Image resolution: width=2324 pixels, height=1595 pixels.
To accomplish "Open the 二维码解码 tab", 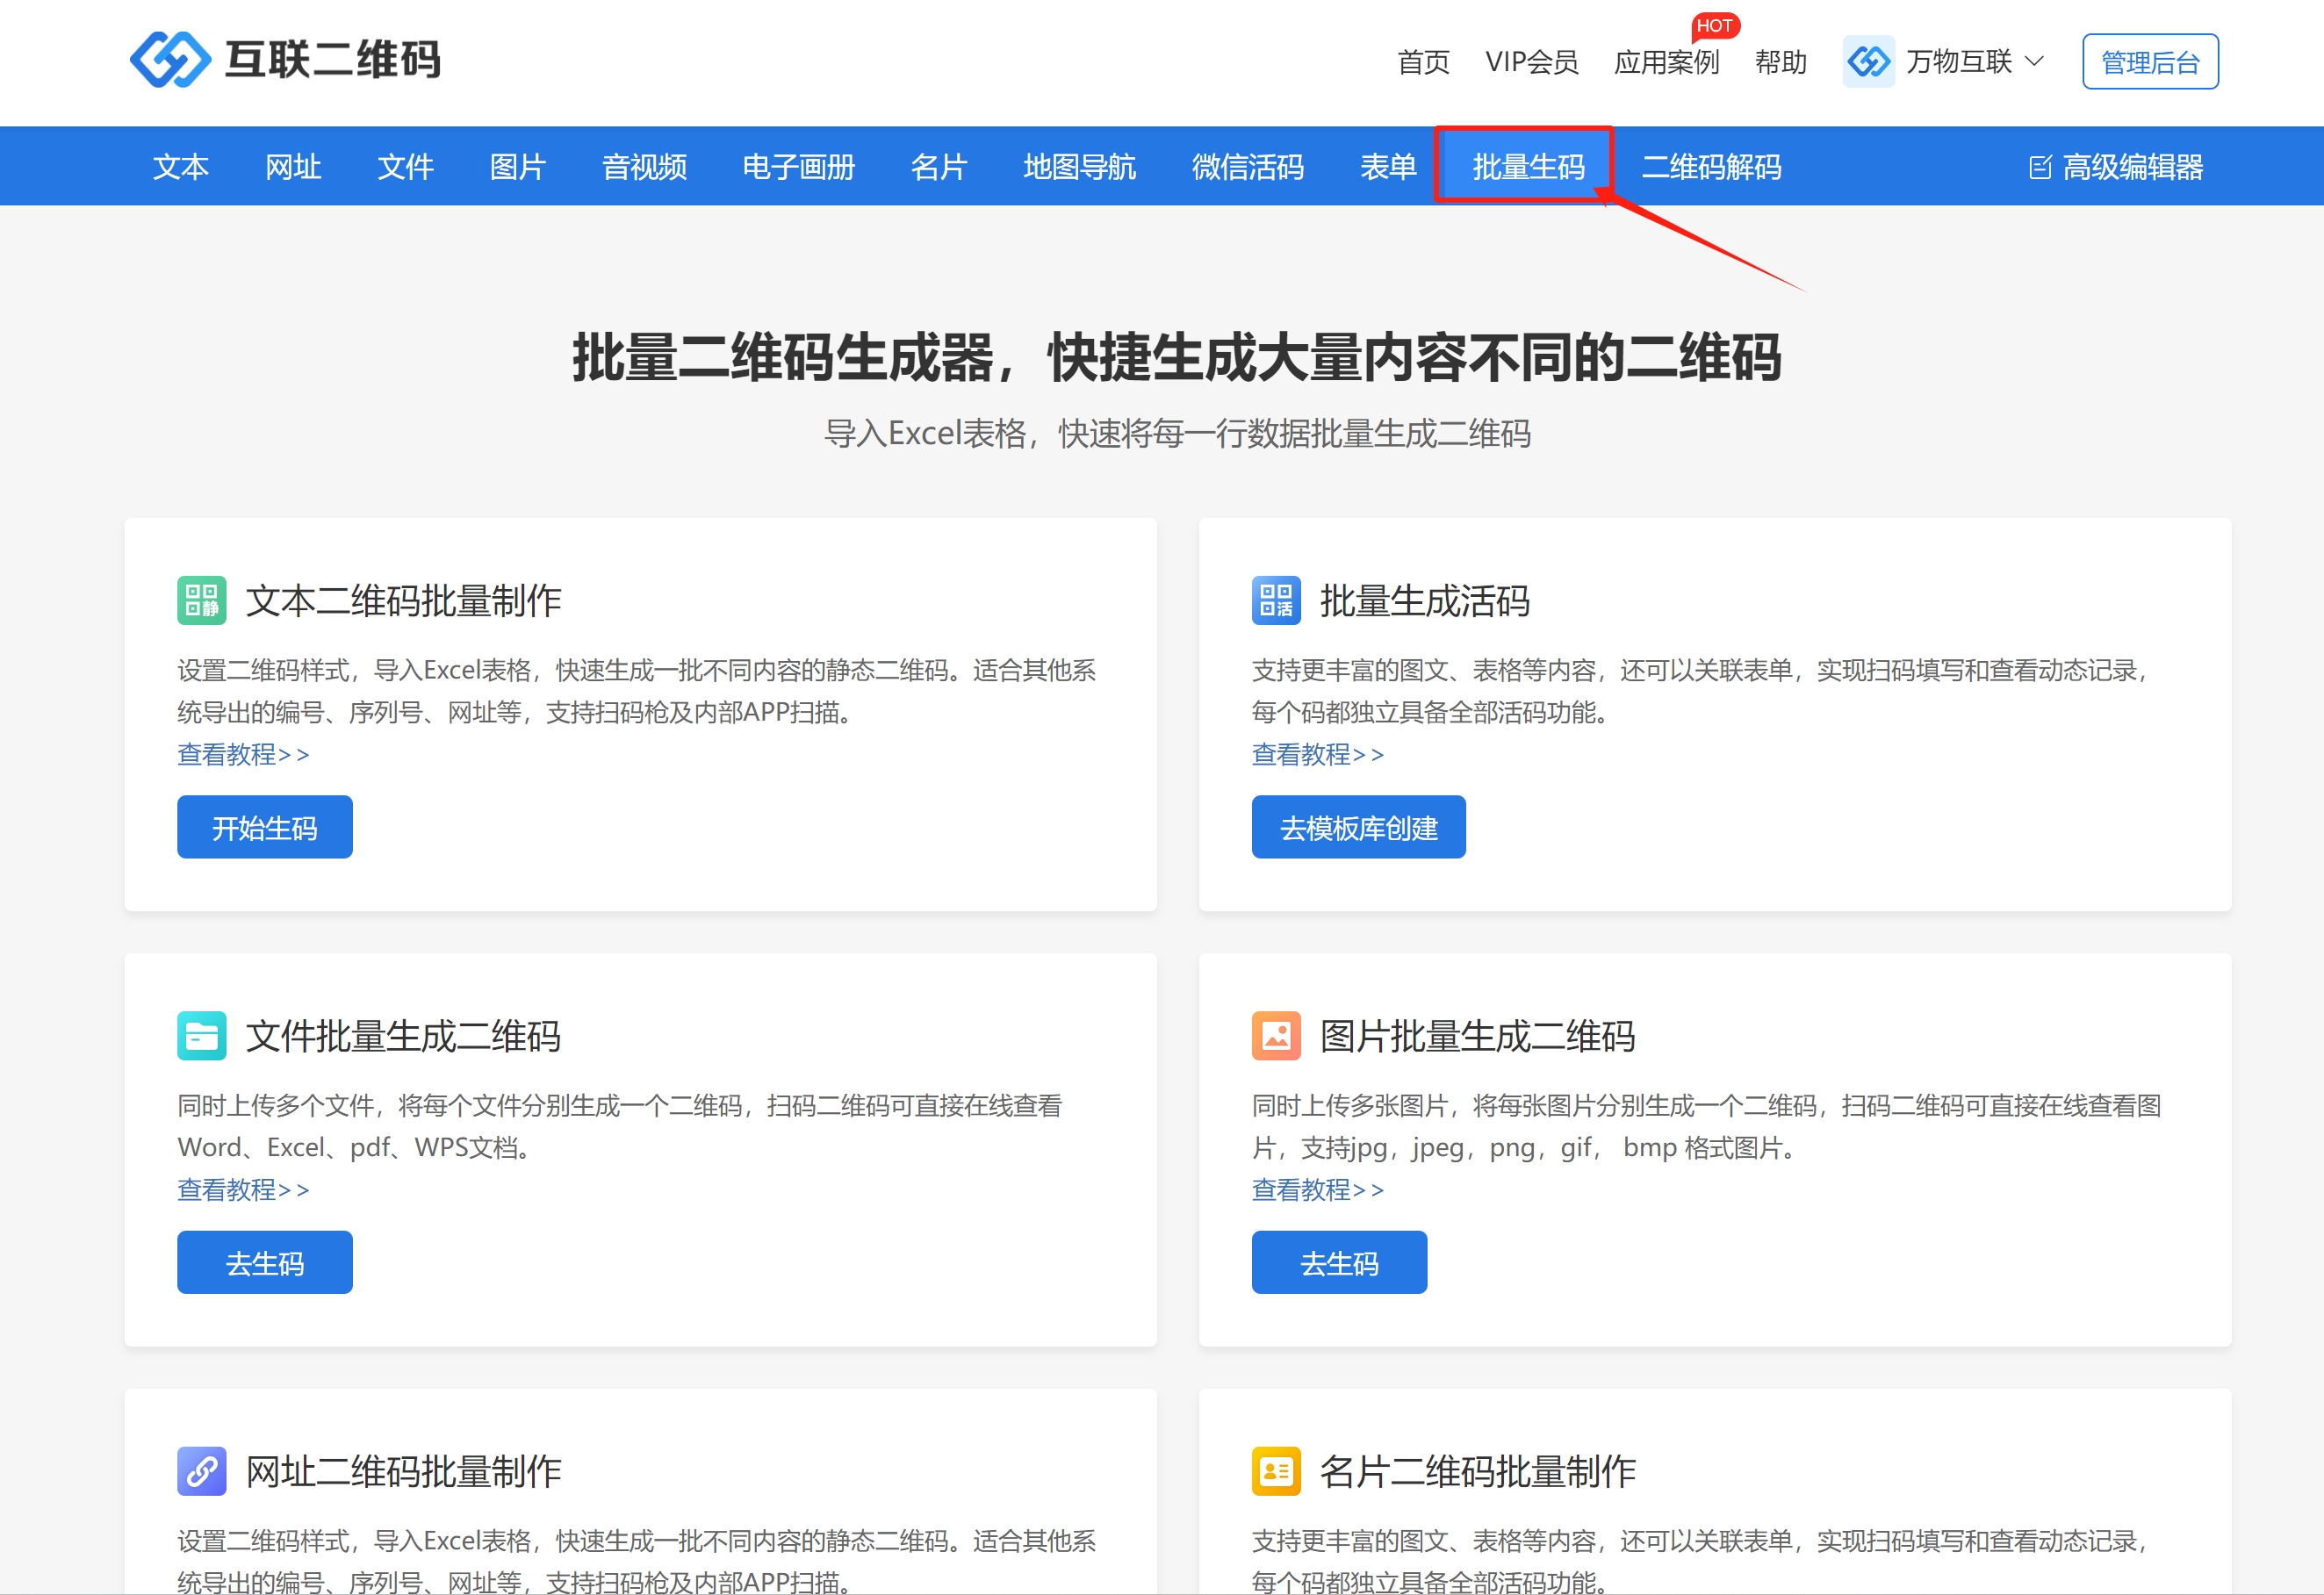I will click(1711, 167).
